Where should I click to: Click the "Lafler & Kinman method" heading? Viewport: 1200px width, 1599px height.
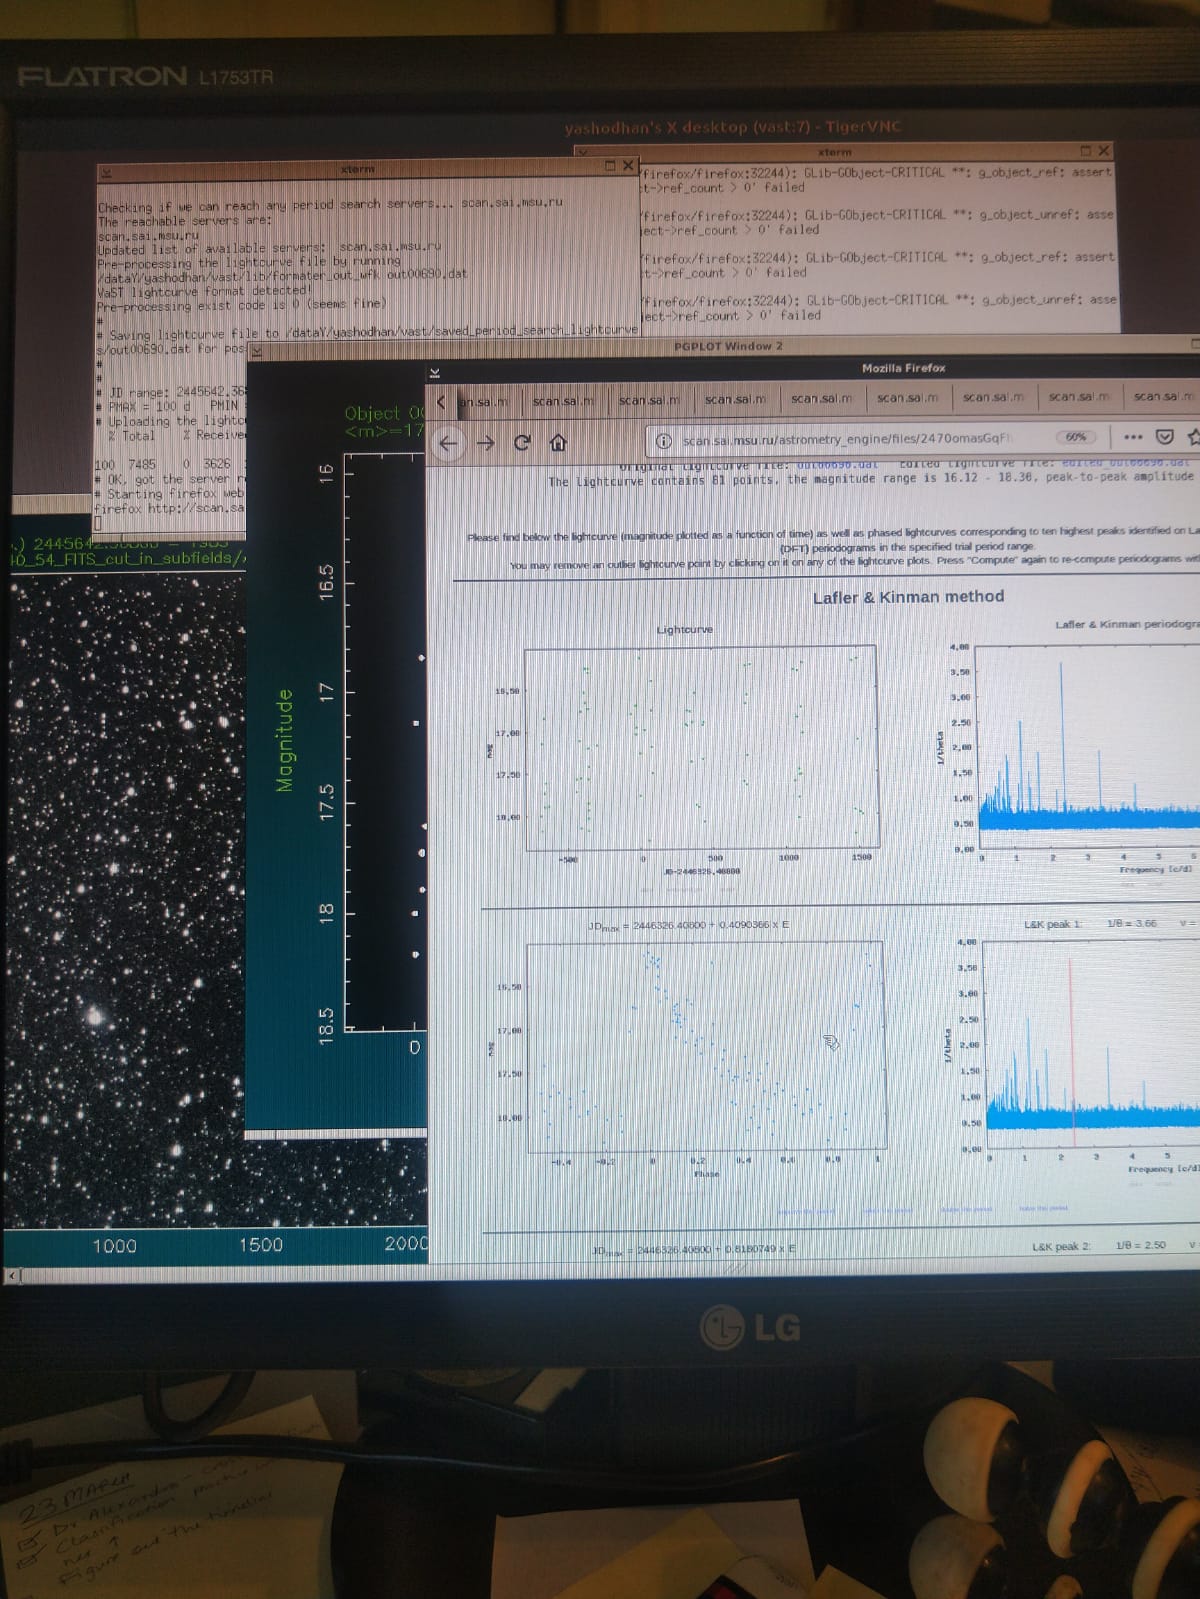[x=908, y=597]
